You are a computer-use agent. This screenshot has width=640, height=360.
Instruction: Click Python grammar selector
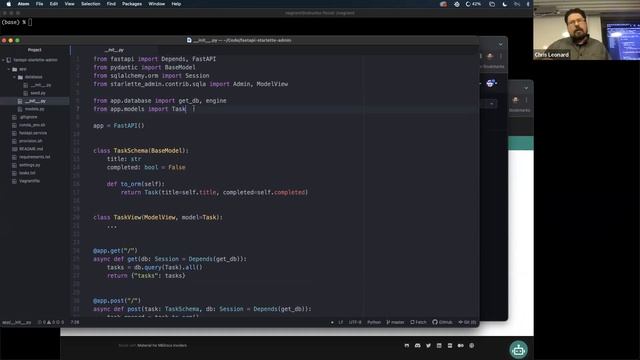click(374, 322)
